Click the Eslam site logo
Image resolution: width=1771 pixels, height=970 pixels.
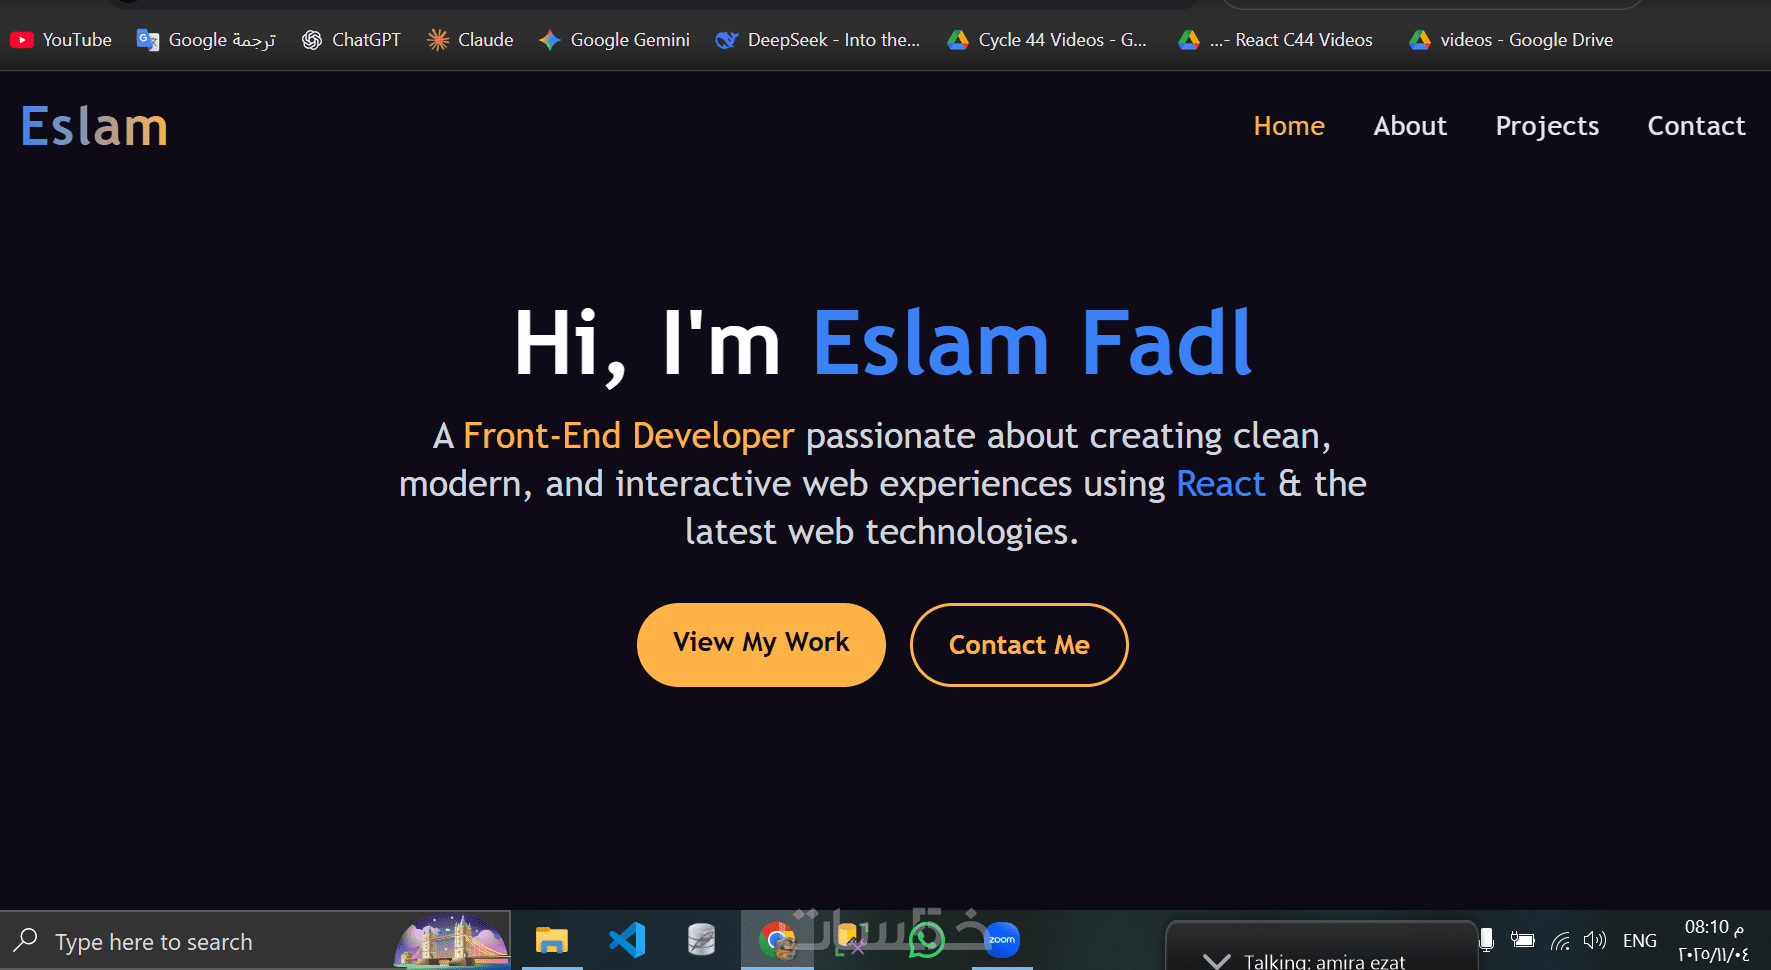pyautogui.click(x=94, y=127)
